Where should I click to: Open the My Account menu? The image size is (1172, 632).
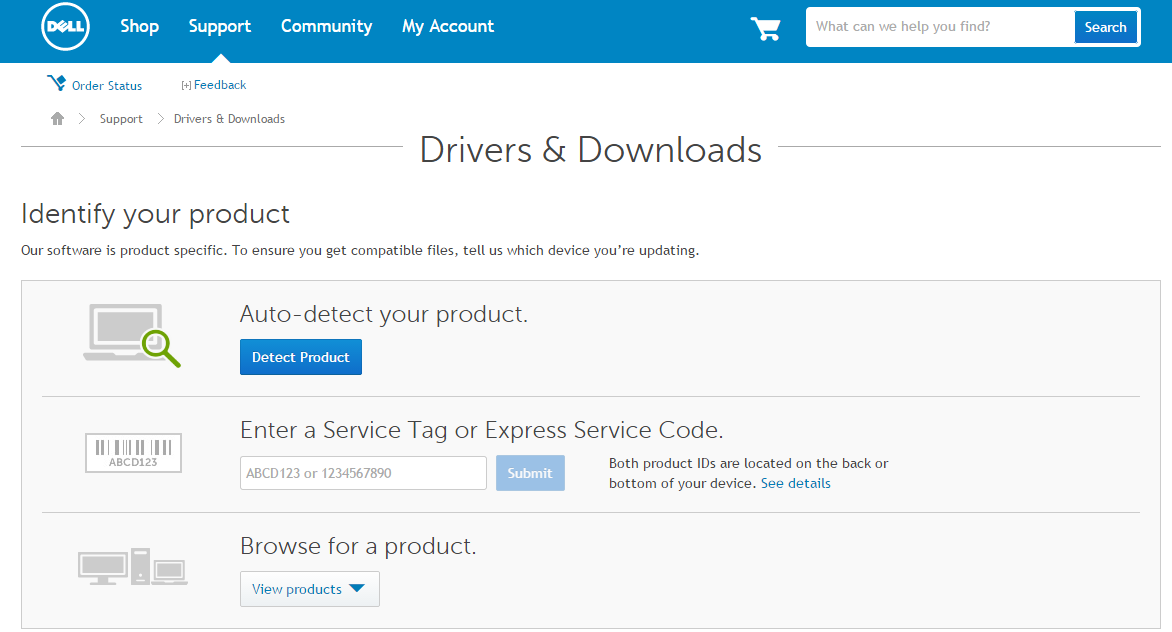click(448, 26)
